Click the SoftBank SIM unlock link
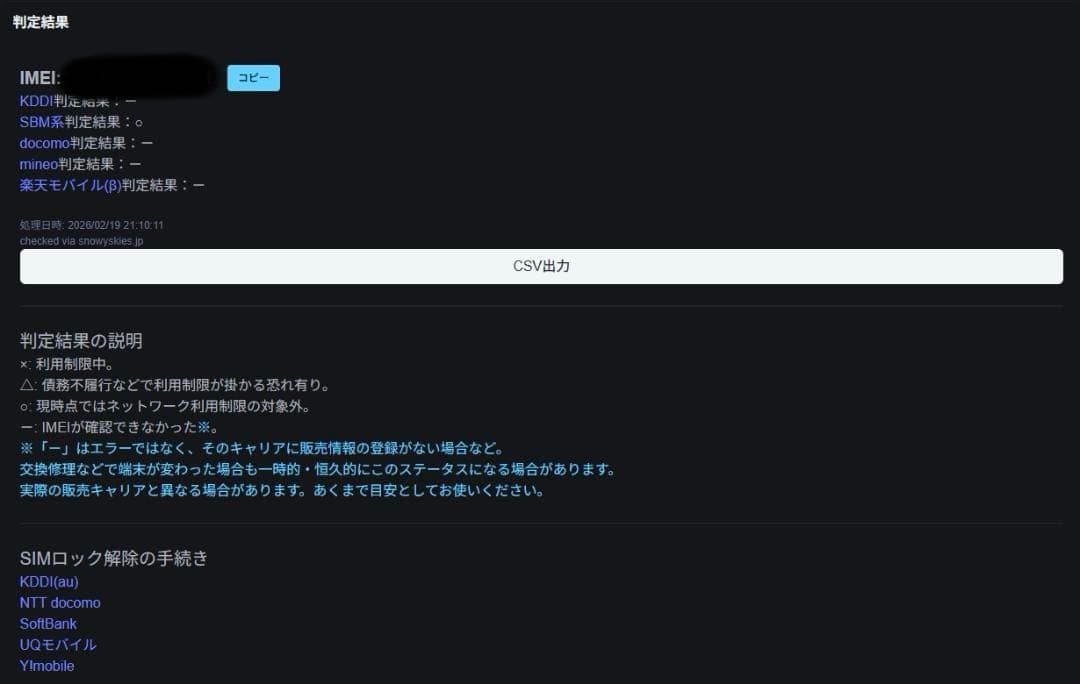The image size is (1080, 684). pyautogui.click(x=48, y=623)
